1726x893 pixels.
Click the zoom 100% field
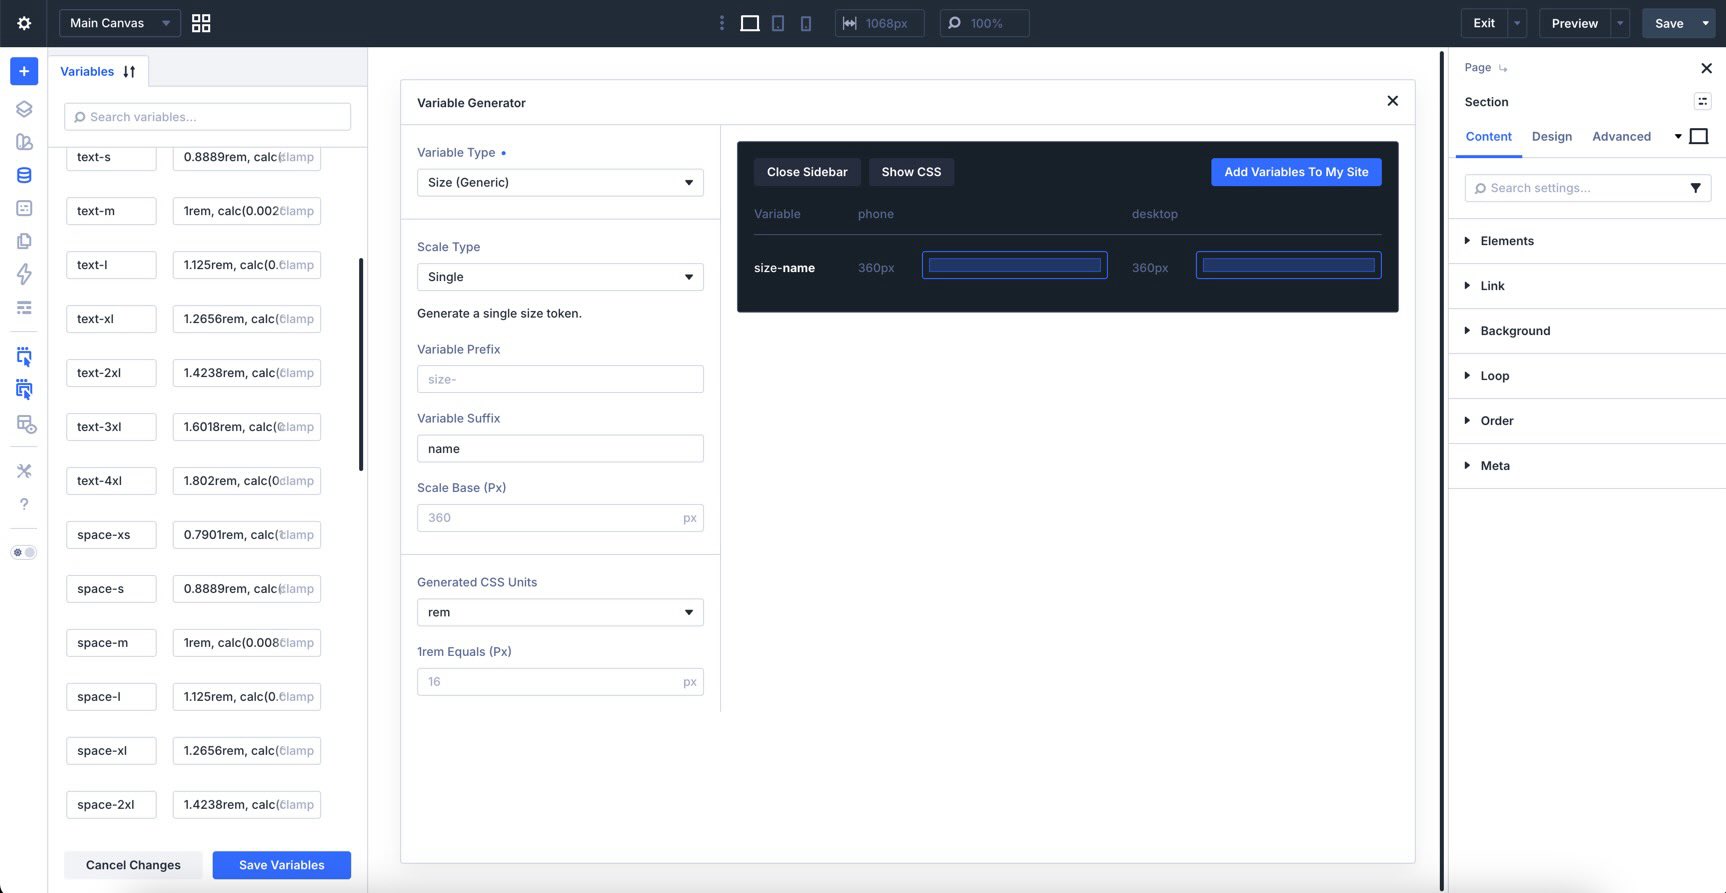[x=984, y=23]
